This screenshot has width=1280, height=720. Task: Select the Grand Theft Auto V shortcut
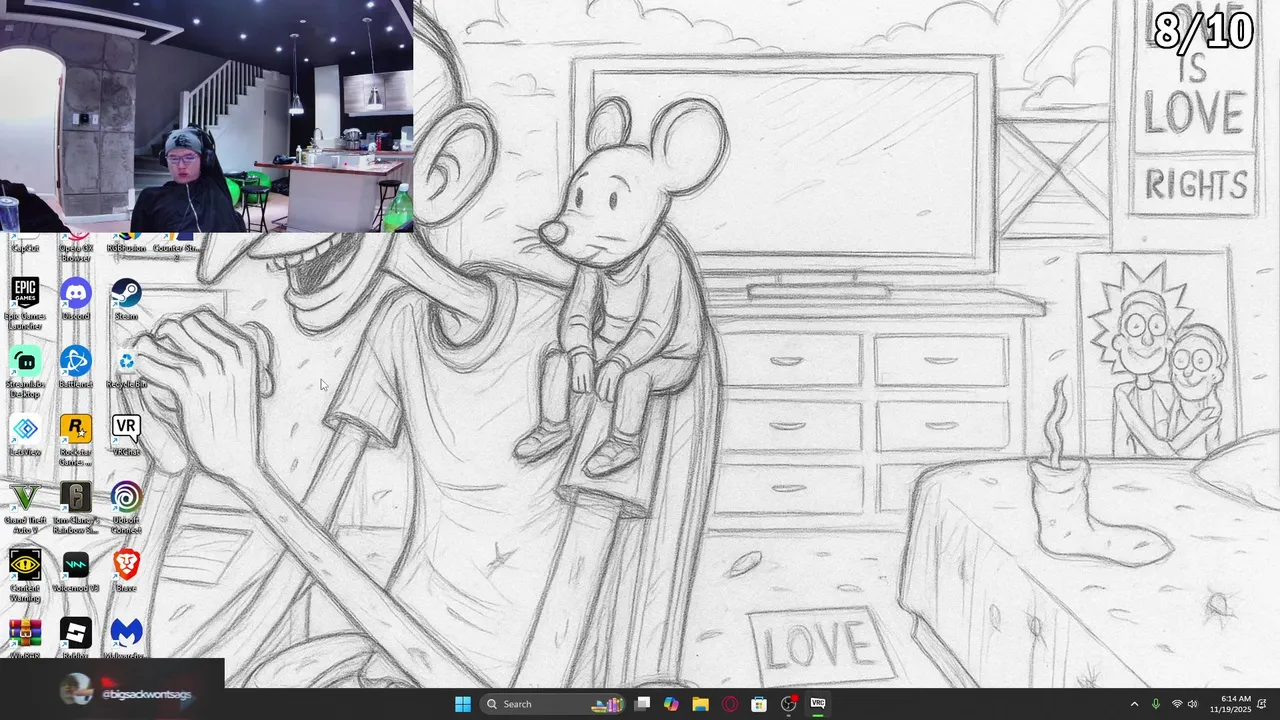pos(25,507)
